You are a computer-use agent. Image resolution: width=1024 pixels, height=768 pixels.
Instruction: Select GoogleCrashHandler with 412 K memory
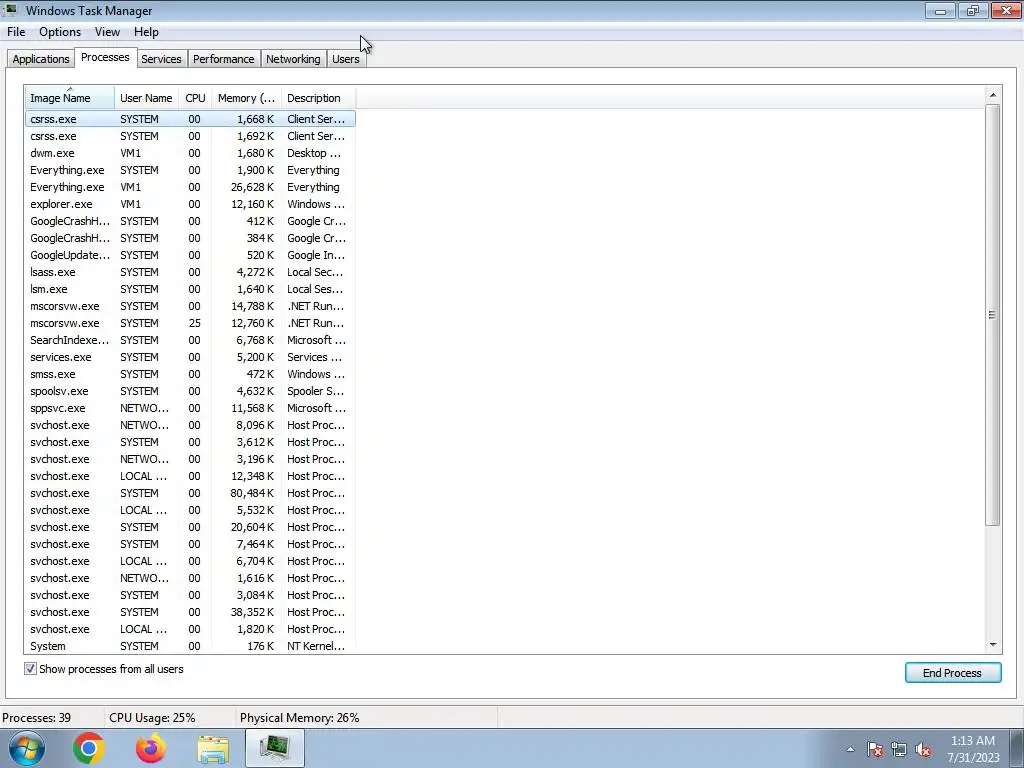tap(190, 221)
